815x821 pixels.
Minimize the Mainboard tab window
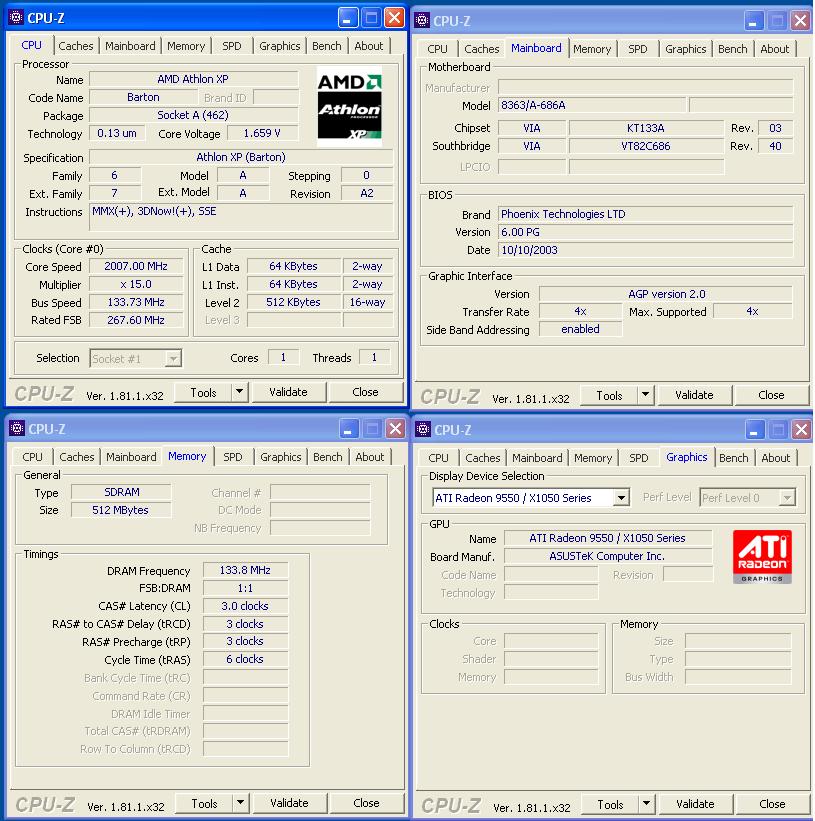click(753, 21)
